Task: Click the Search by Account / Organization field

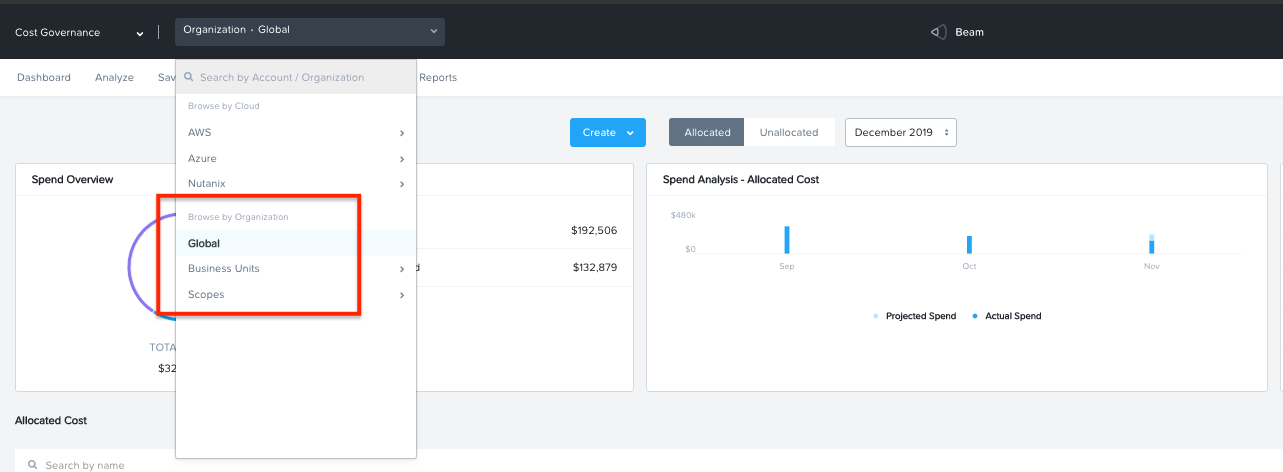Action: pos(296,77)
